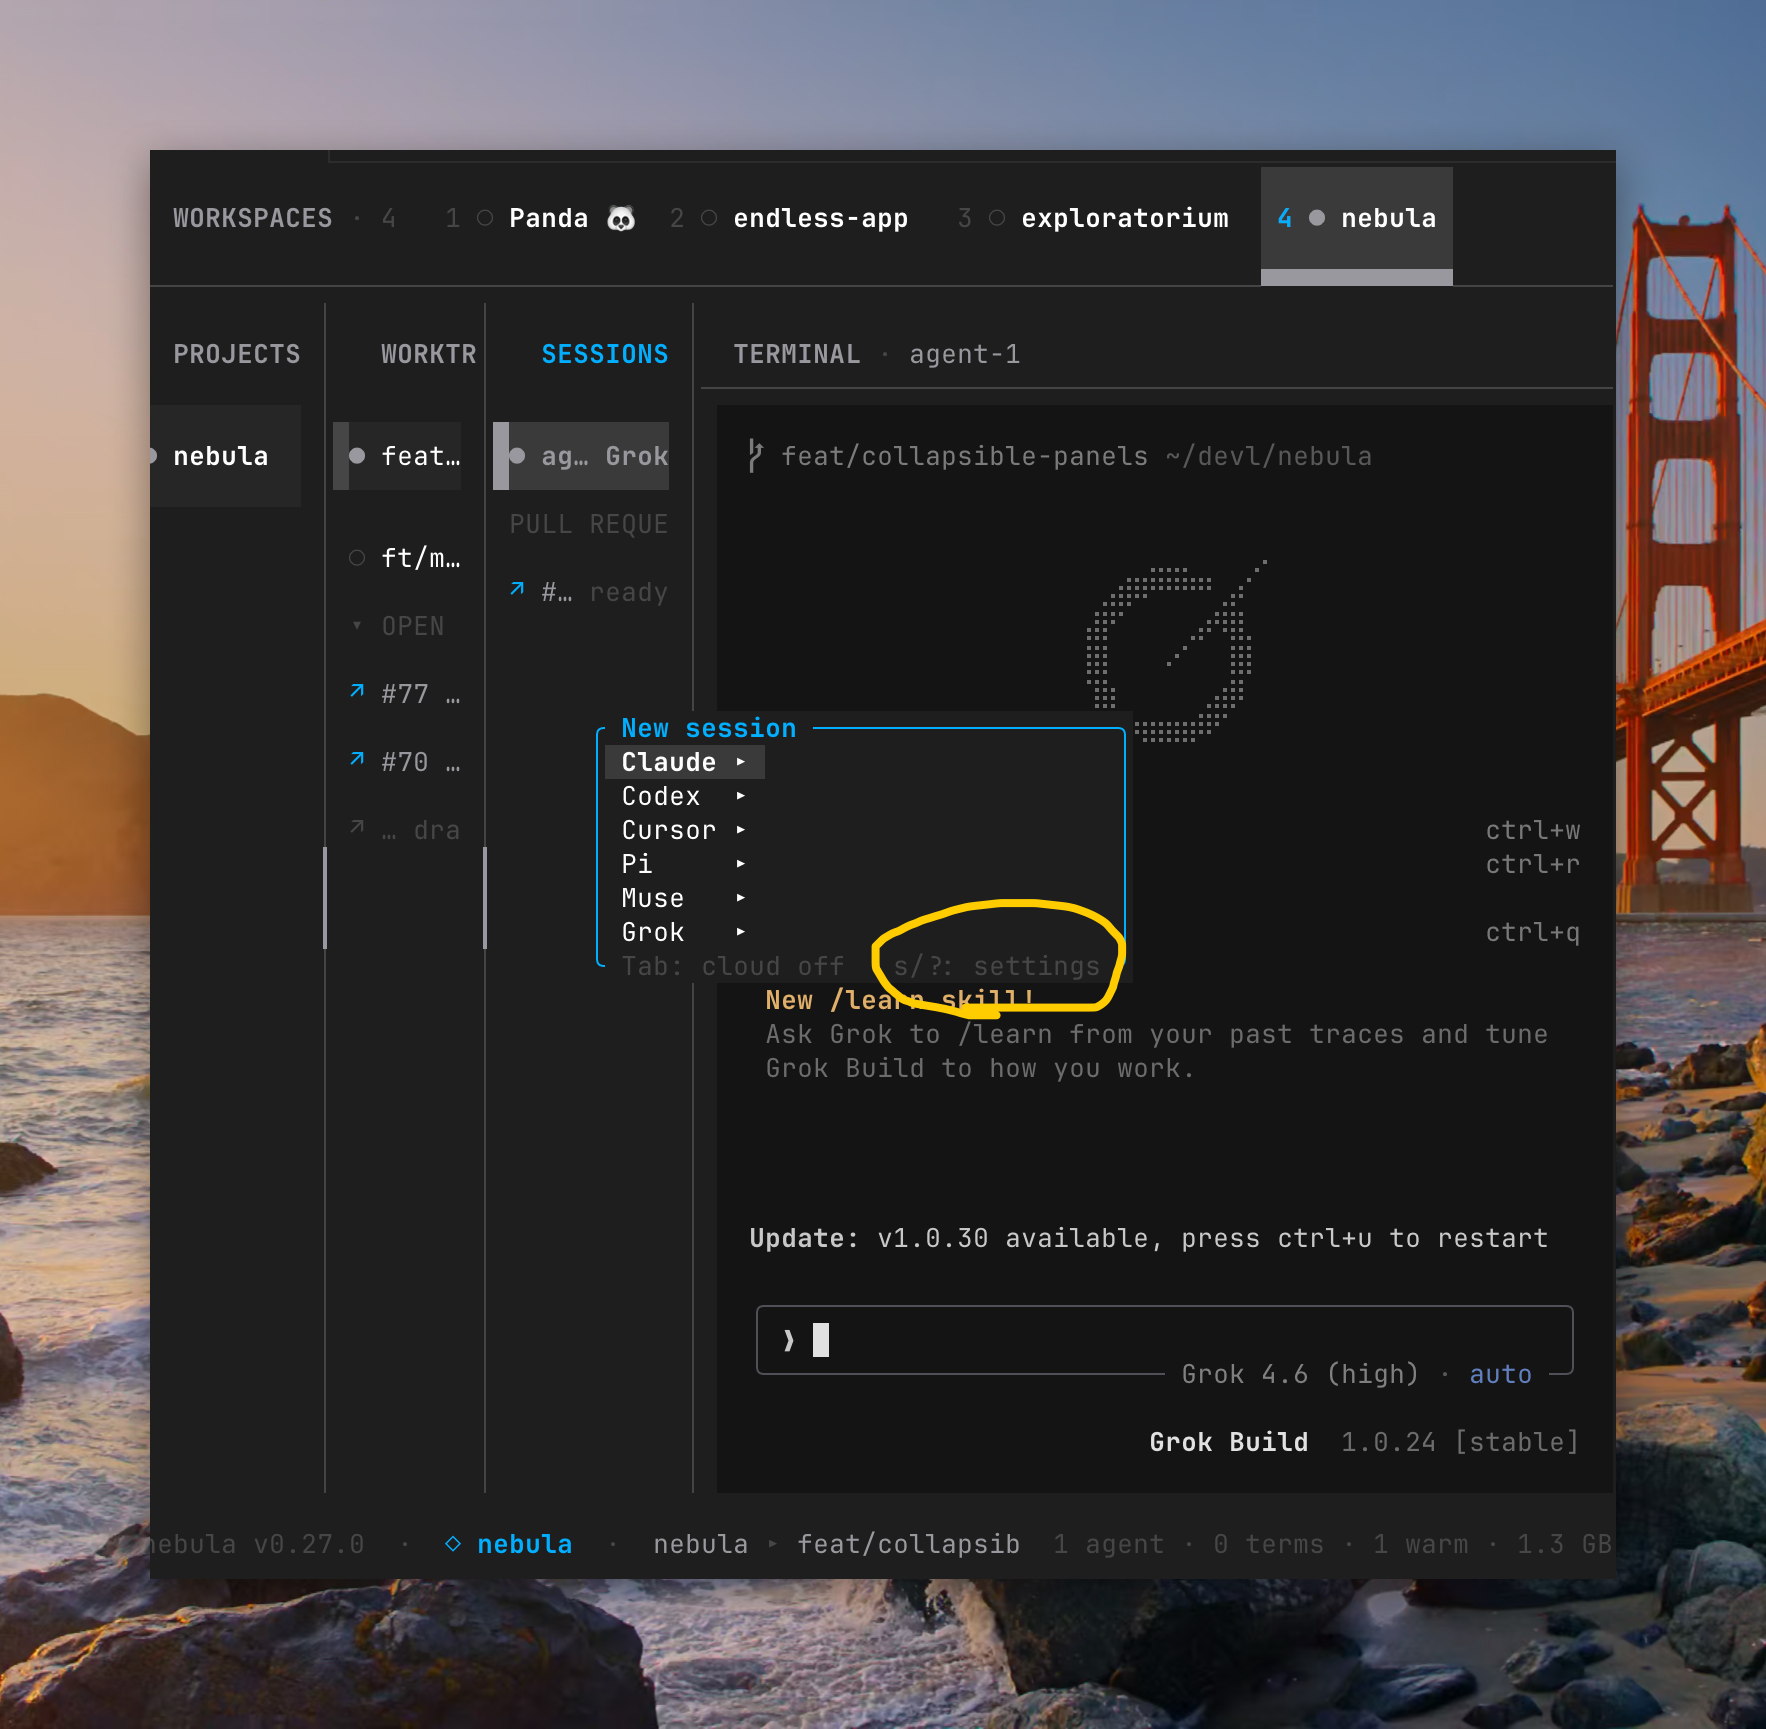1766x1729 pixels.
Task: Expand the Claude submenu arrow
Action: coord(741,762)
